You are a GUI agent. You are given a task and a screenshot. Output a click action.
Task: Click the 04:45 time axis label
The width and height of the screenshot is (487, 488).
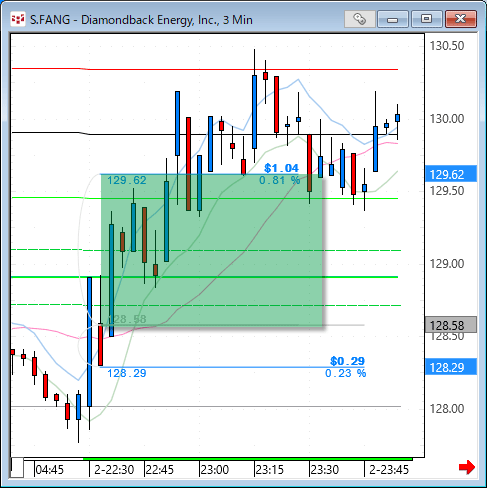(49, 470)
